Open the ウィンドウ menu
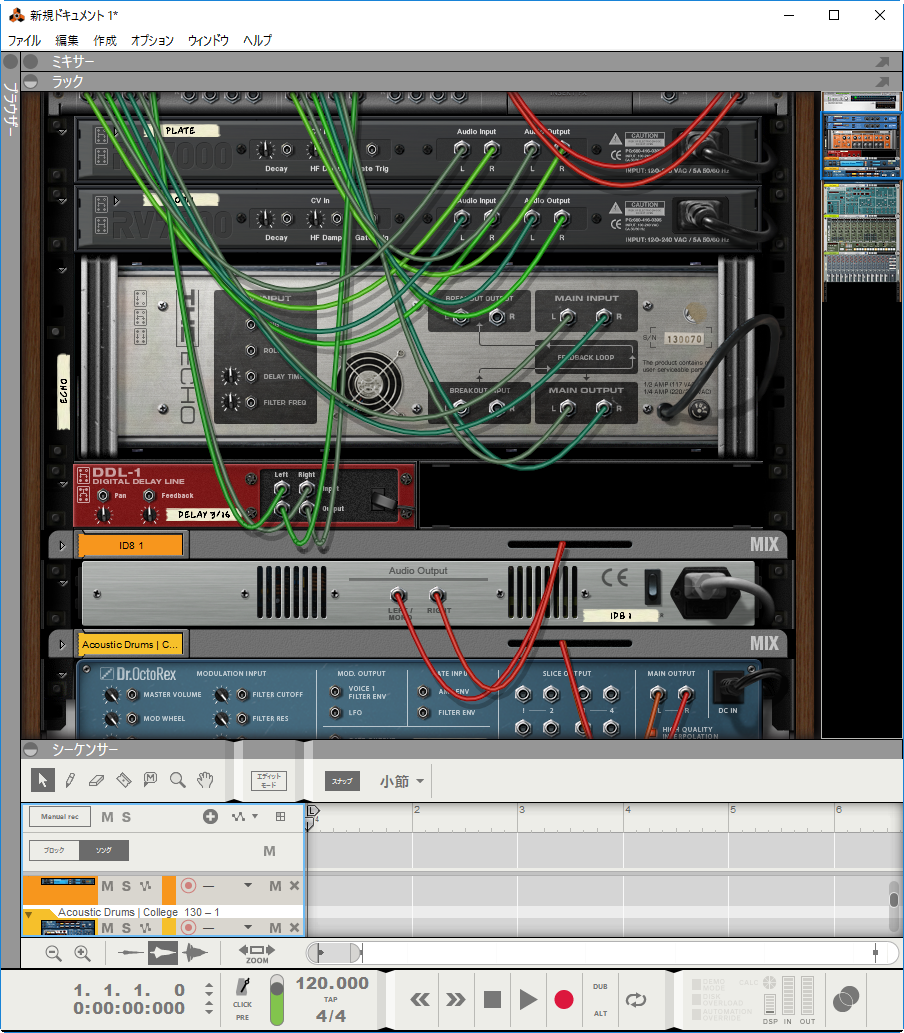Viewport: 904px width, 1033px height. tap(208, 40)
